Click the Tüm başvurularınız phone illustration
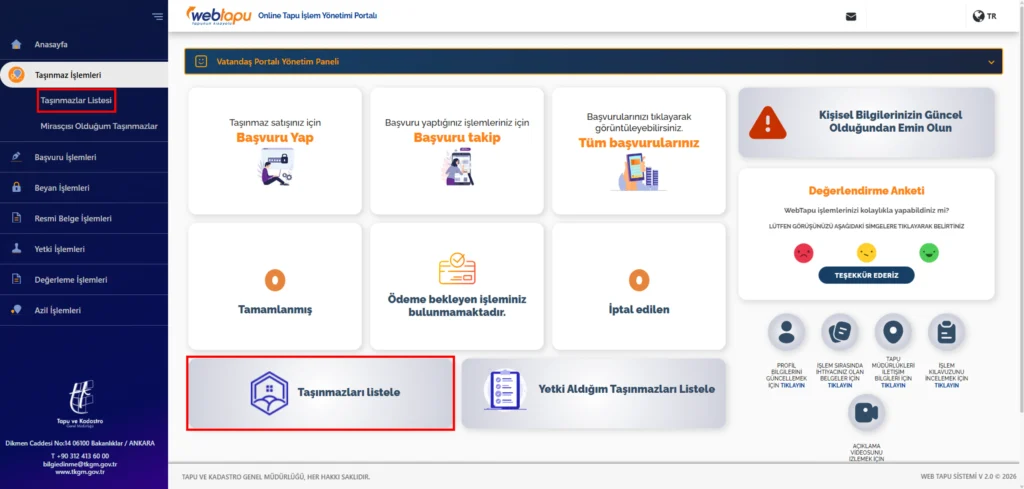Viewport: 1024px width, 489px height. (639, 172)
